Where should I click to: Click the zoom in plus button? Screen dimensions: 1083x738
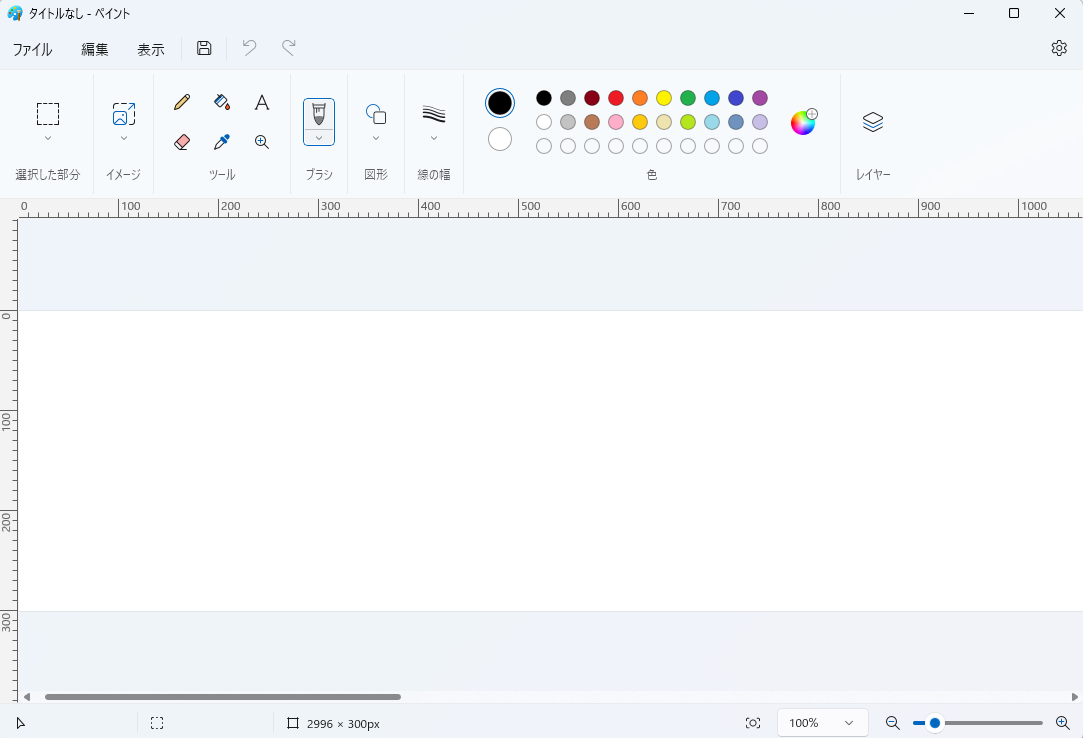tap(1063, 723)
